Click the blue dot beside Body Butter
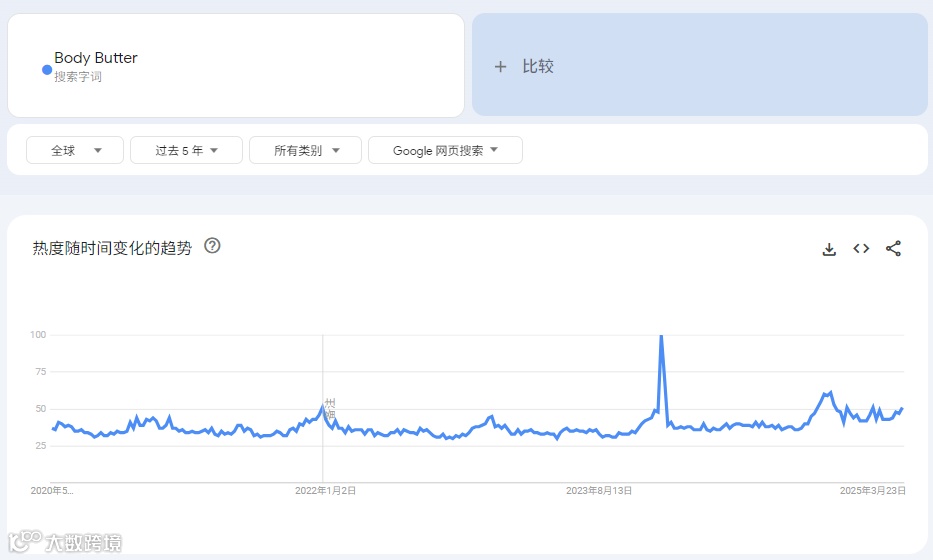The image size is (933, 560). coord(47,70)
